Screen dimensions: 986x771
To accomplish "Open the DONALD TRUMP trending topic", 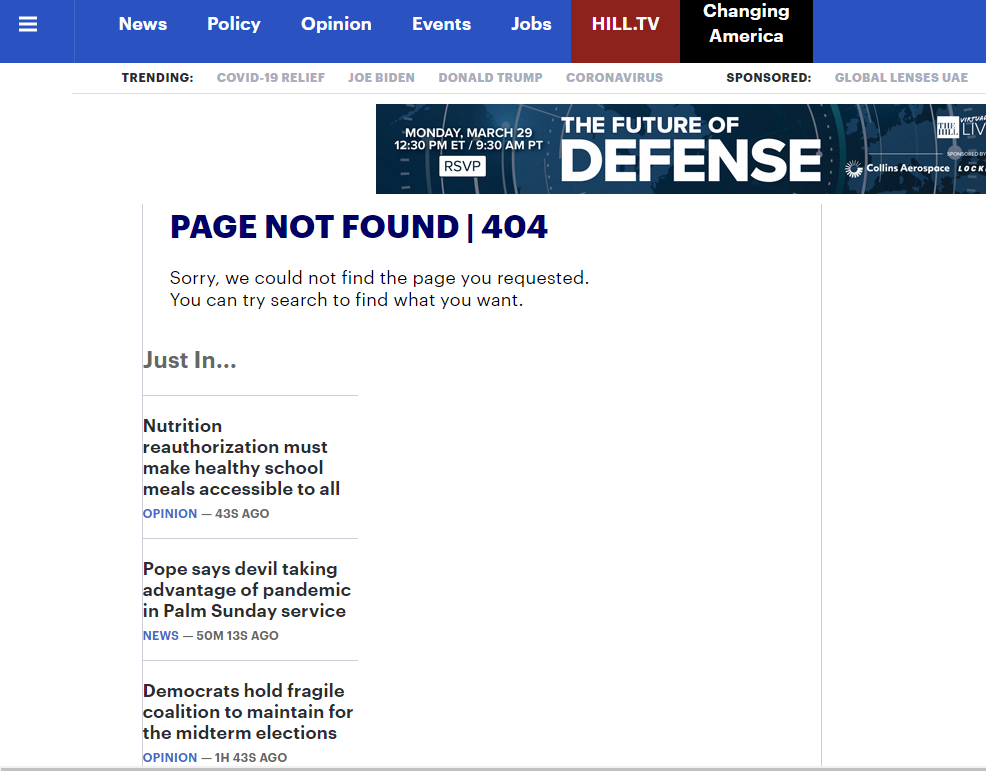I will tap(490, 77).
